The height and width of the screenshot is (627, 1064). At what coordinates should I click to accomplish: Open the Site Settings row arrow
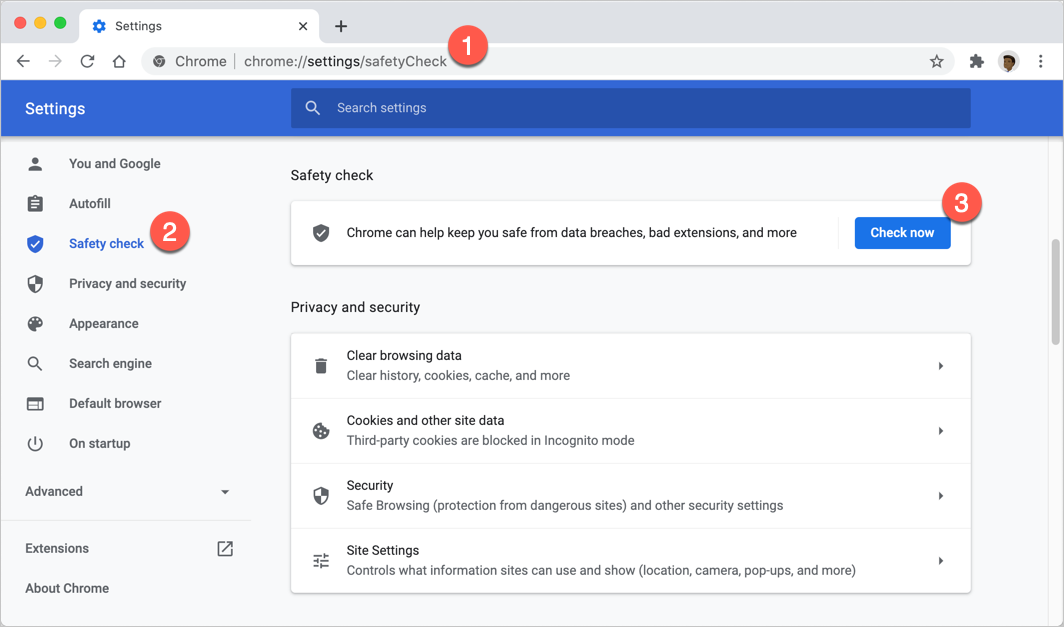coord(940,561)
